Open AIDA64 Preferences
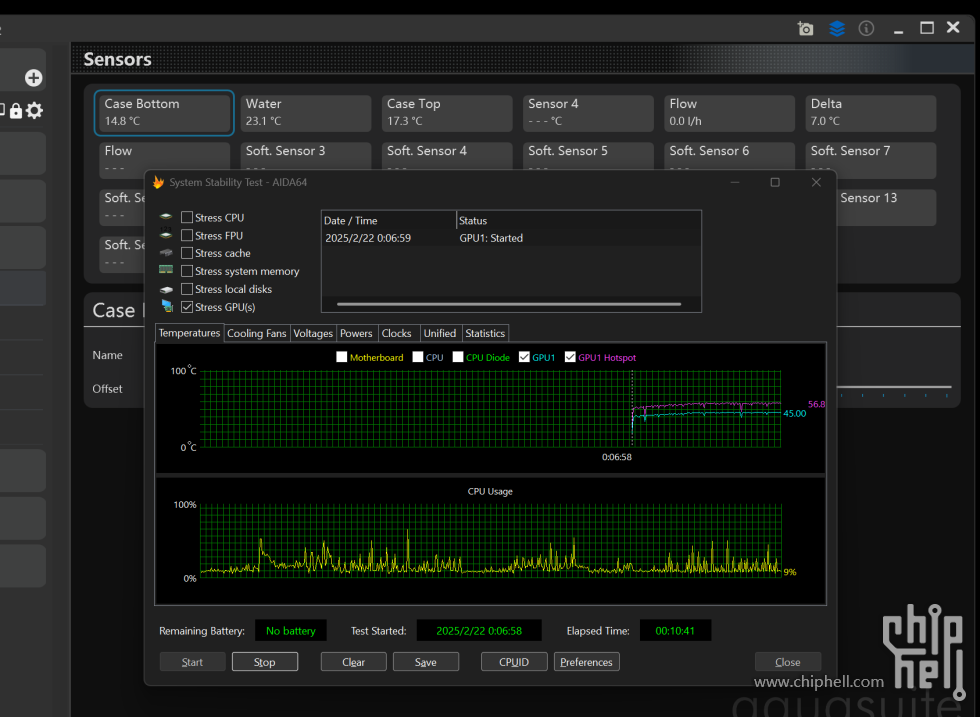The image size is (980, 717). pyautogui.click(x=586, y=662)
